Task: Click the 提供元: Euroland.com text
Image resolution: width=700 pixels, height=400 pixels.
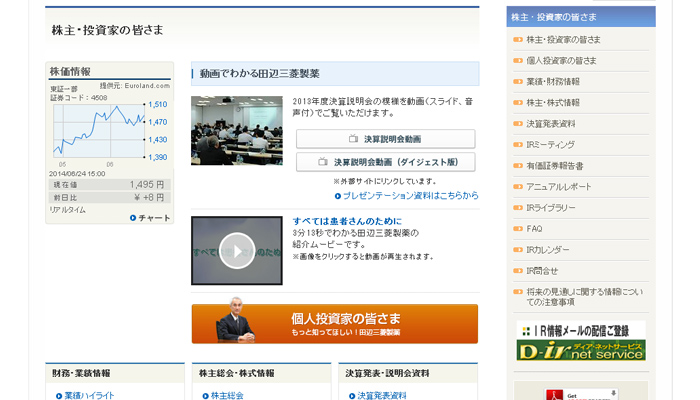Action: click(x=134, y=86)
